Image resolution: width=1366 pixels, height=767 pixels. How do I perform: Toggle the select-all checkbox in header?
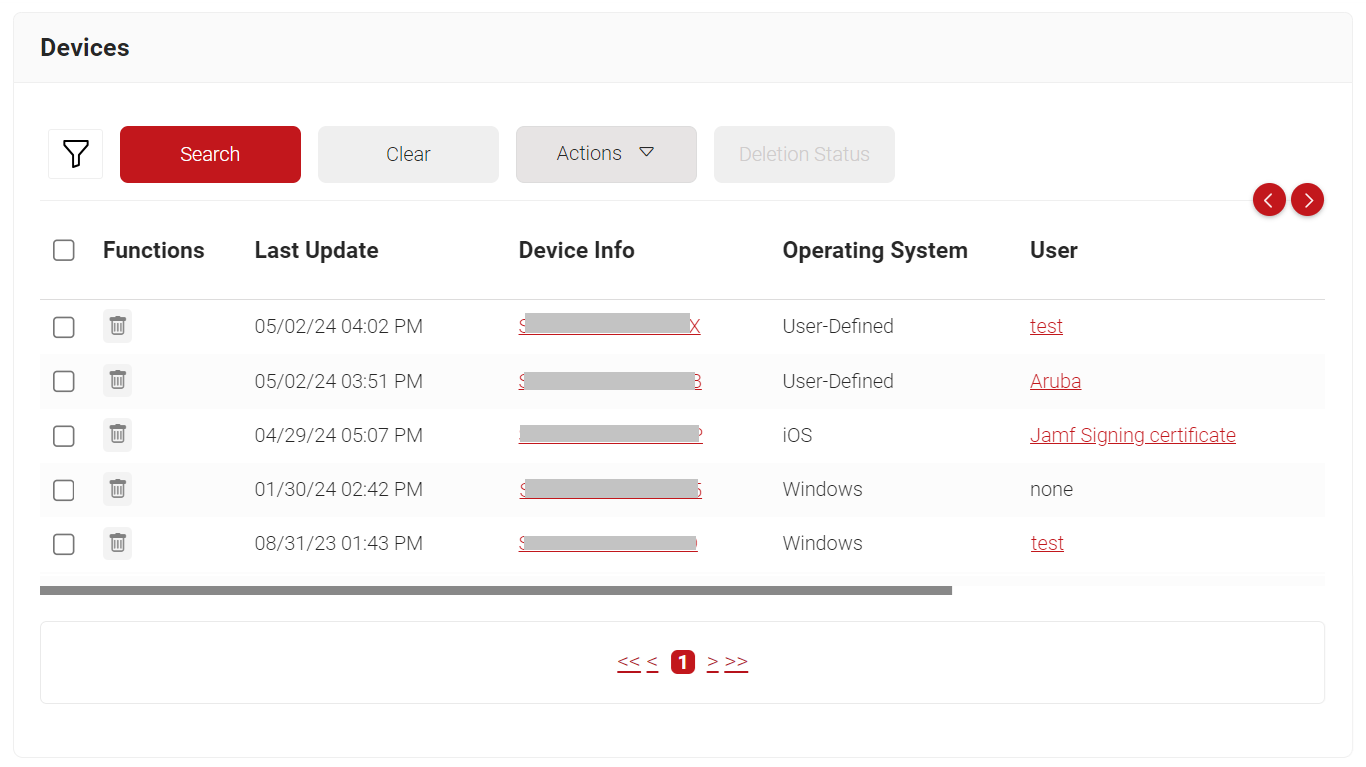point(64,250)
